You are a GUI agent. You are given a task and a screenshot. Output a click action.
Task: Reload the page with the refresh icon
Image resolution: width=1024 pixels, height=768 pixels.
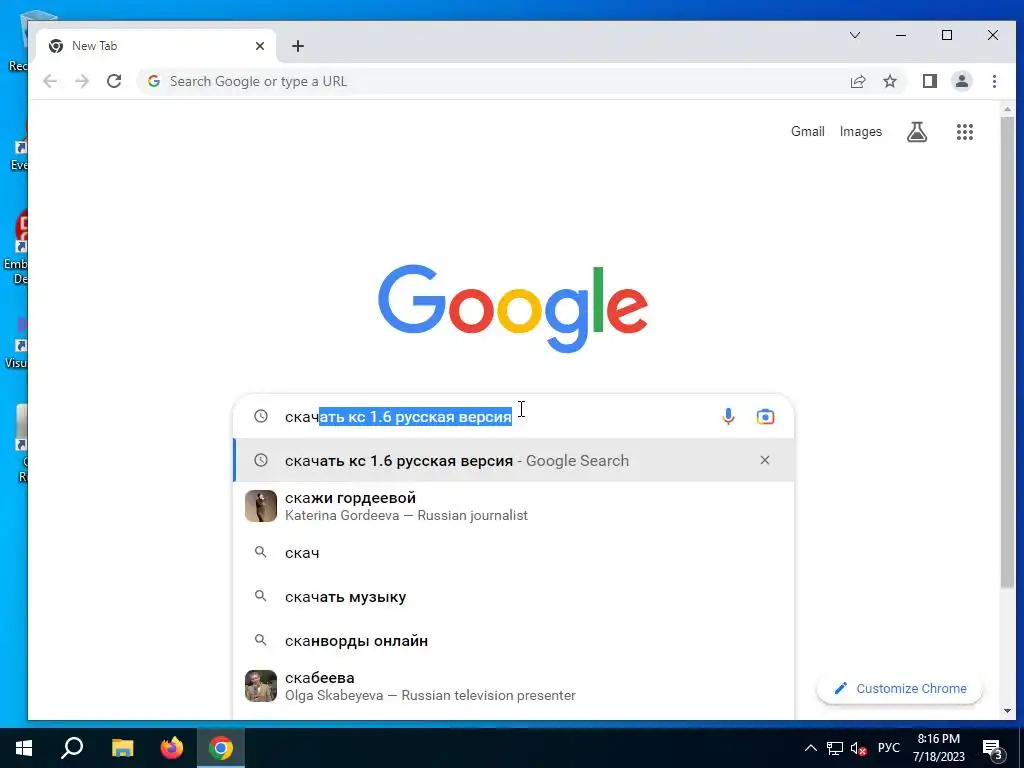[x=114, y=81]
